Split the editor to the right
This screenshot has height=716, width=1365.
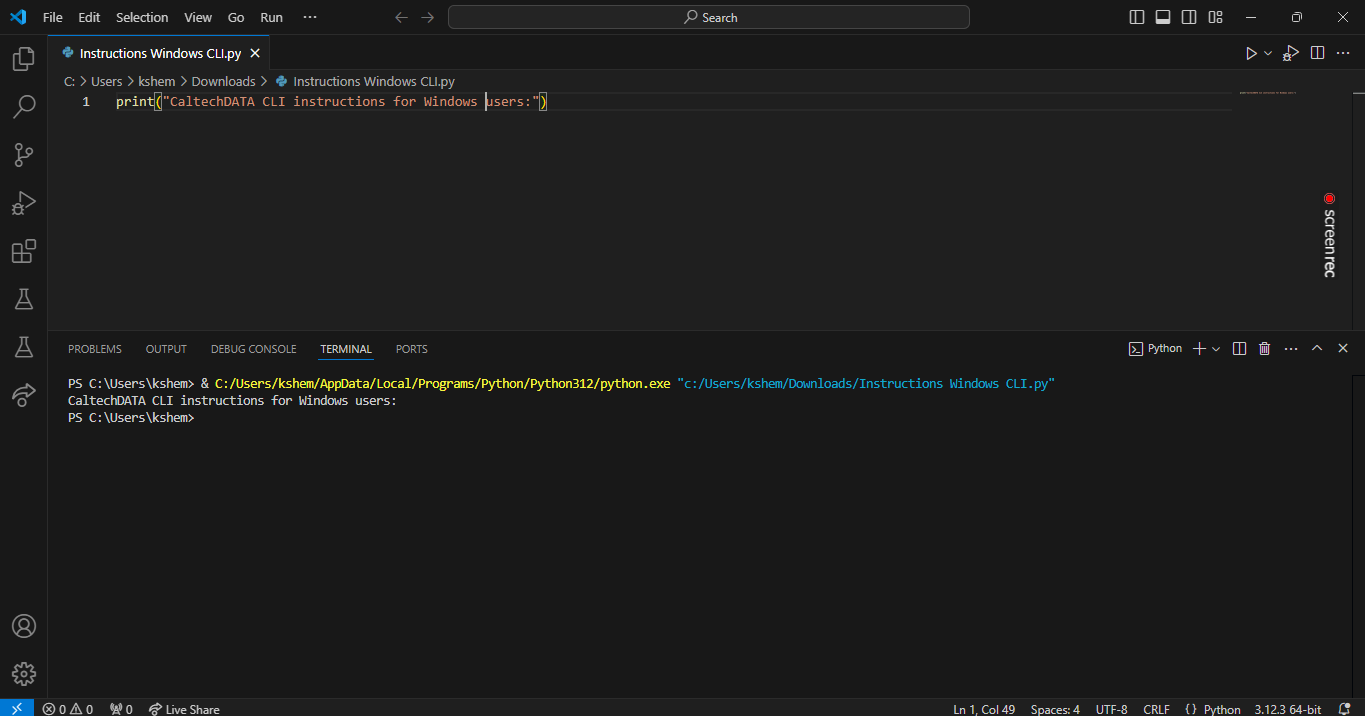coord(1318,53)
